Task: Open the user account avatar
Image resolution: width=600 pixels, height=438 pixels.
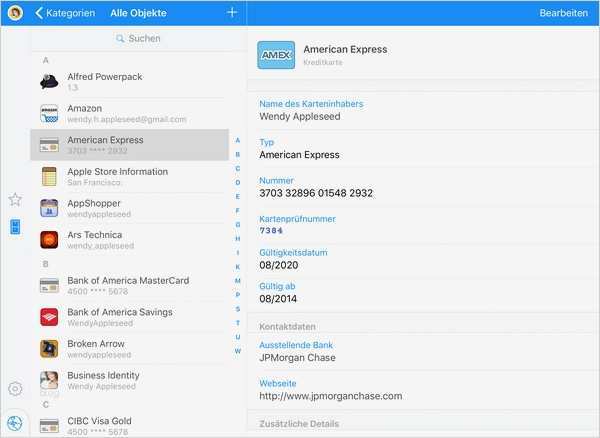Action: (x=15, y=13)
